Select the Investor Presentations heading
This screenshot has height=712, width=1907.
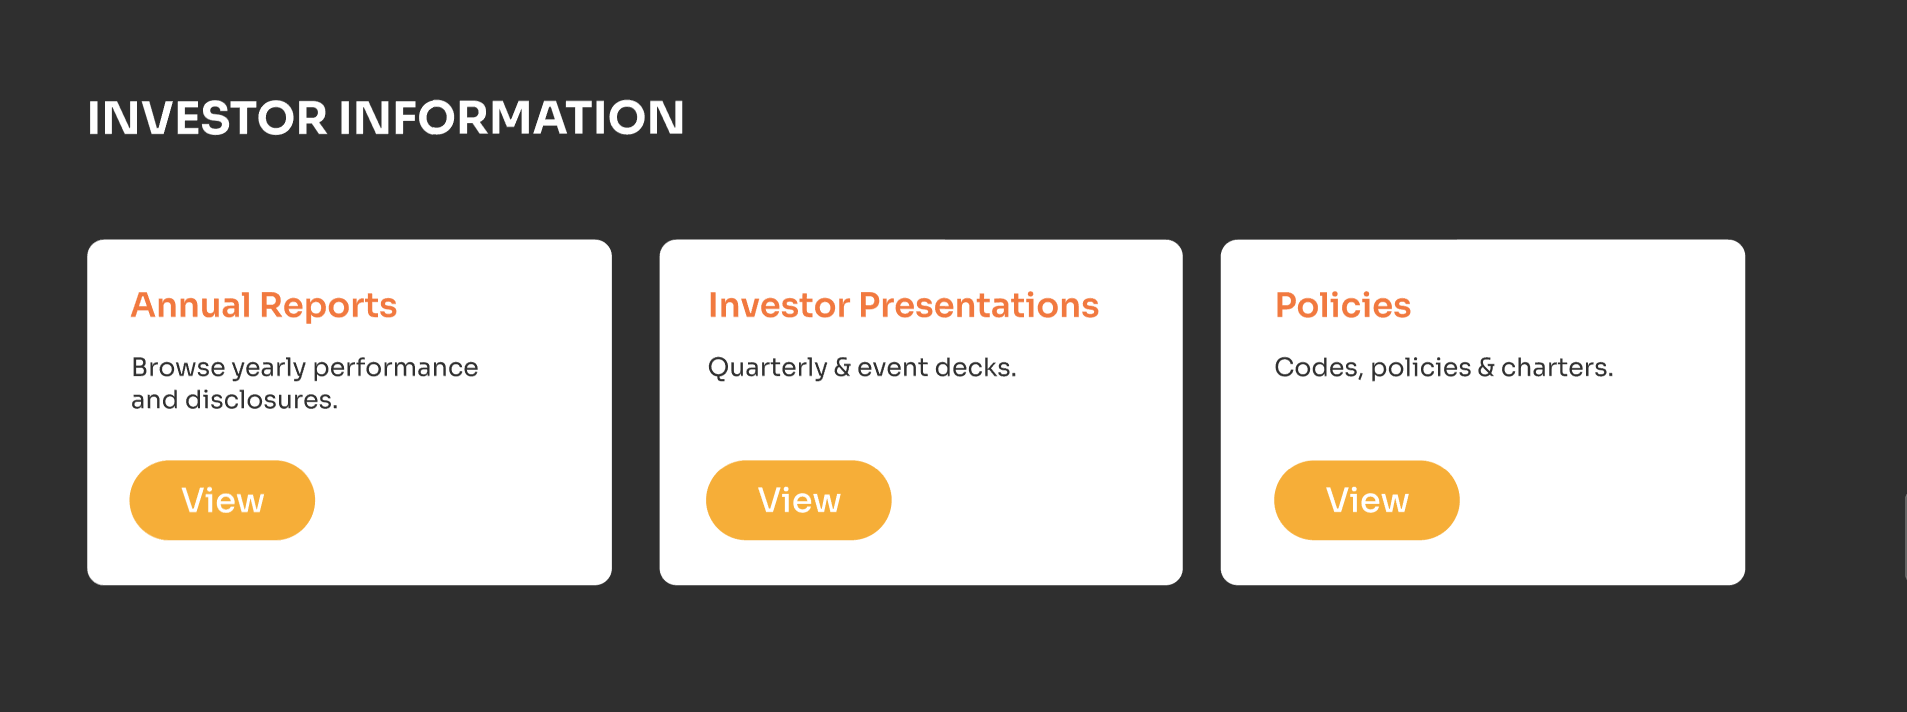coord(903,305)
